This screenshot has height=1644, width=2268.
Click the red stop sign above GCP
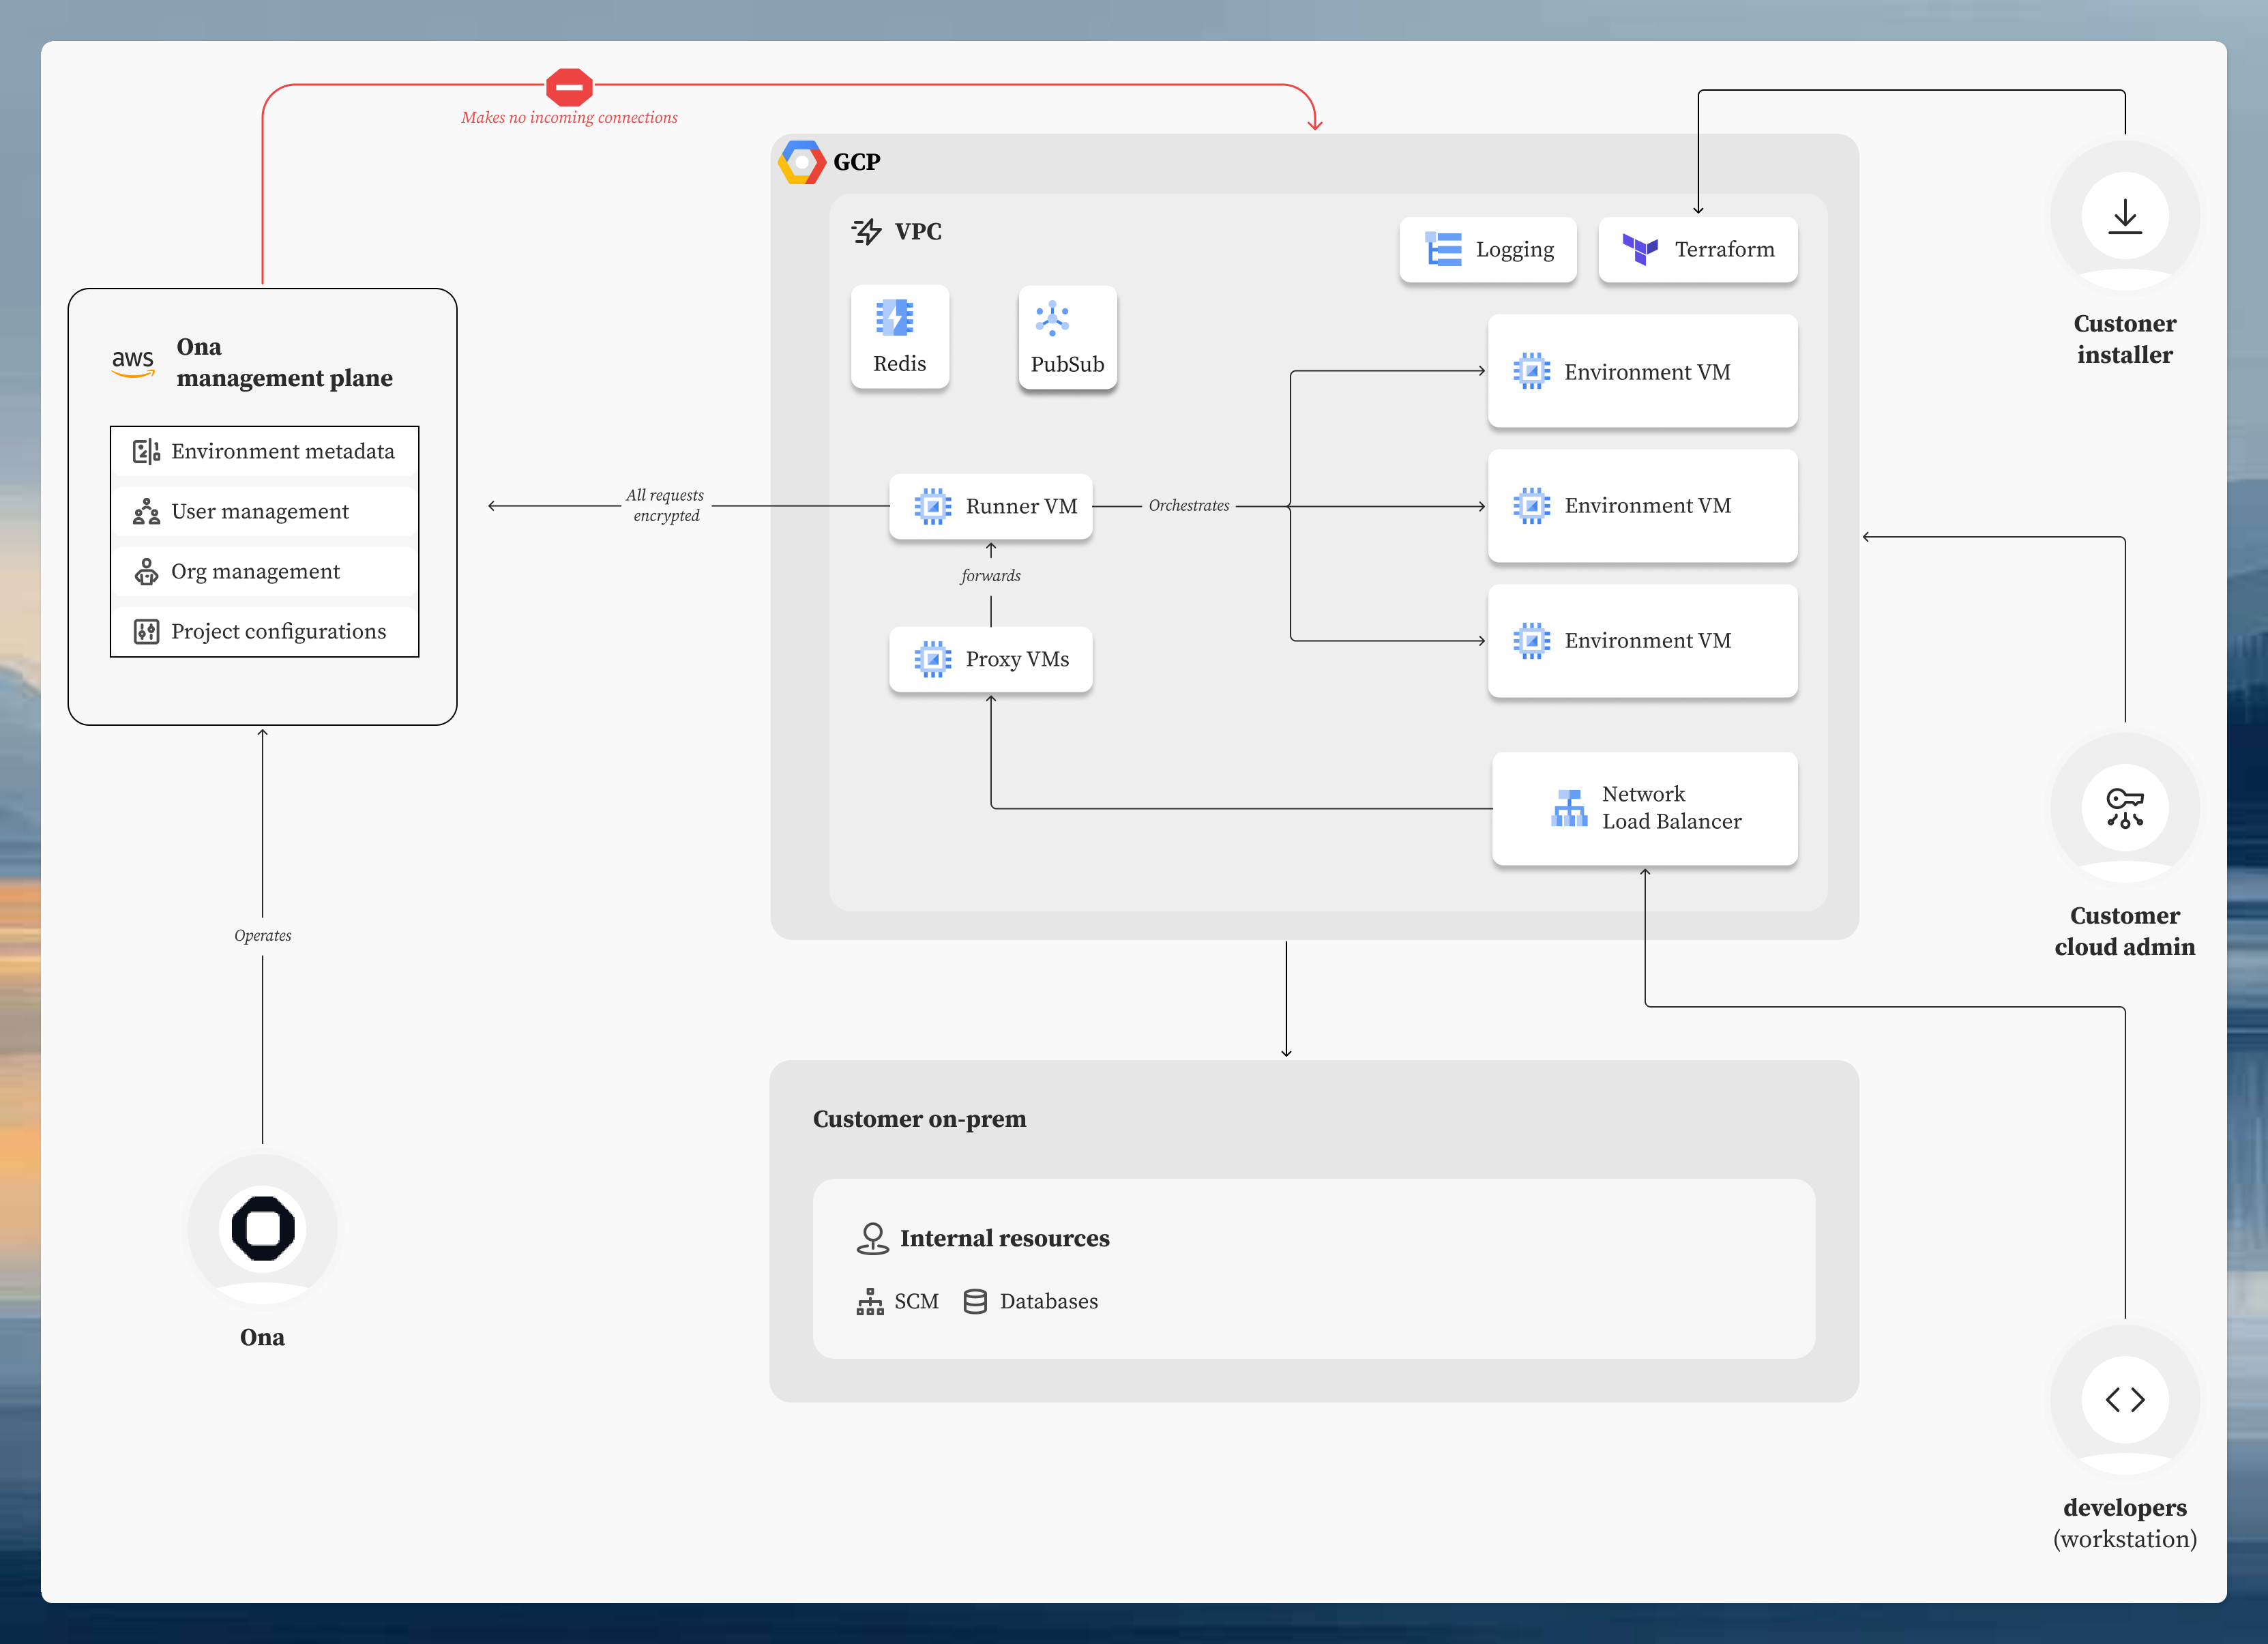click(568, 87)
